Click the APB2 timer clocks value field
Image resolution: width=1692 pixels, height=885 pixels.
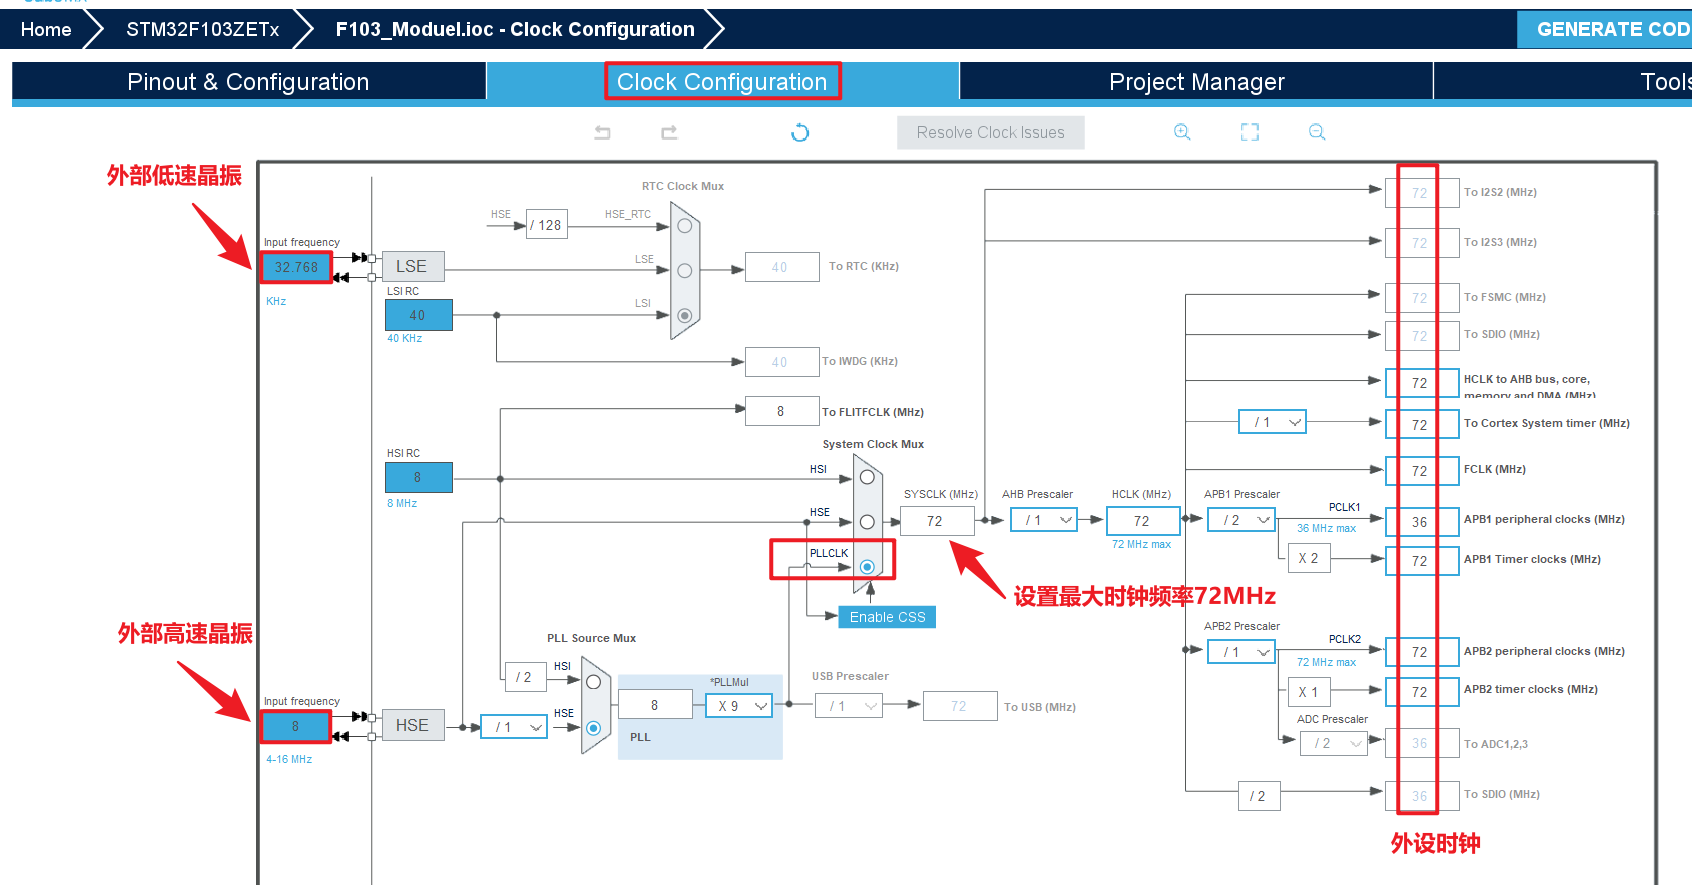(1421, 691)
